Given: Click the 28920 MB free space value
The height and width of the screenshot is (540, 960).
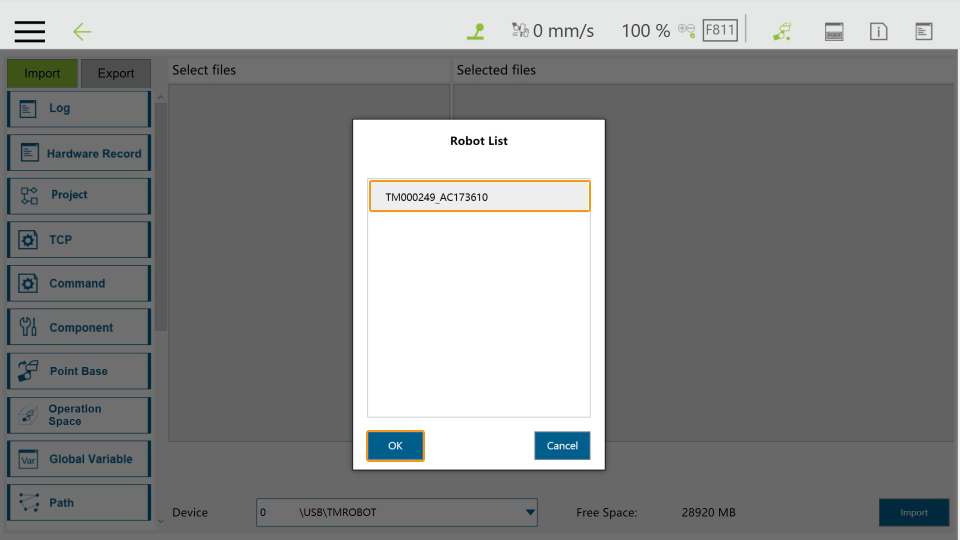Looking at the screenshot, I should coord(708,512).
